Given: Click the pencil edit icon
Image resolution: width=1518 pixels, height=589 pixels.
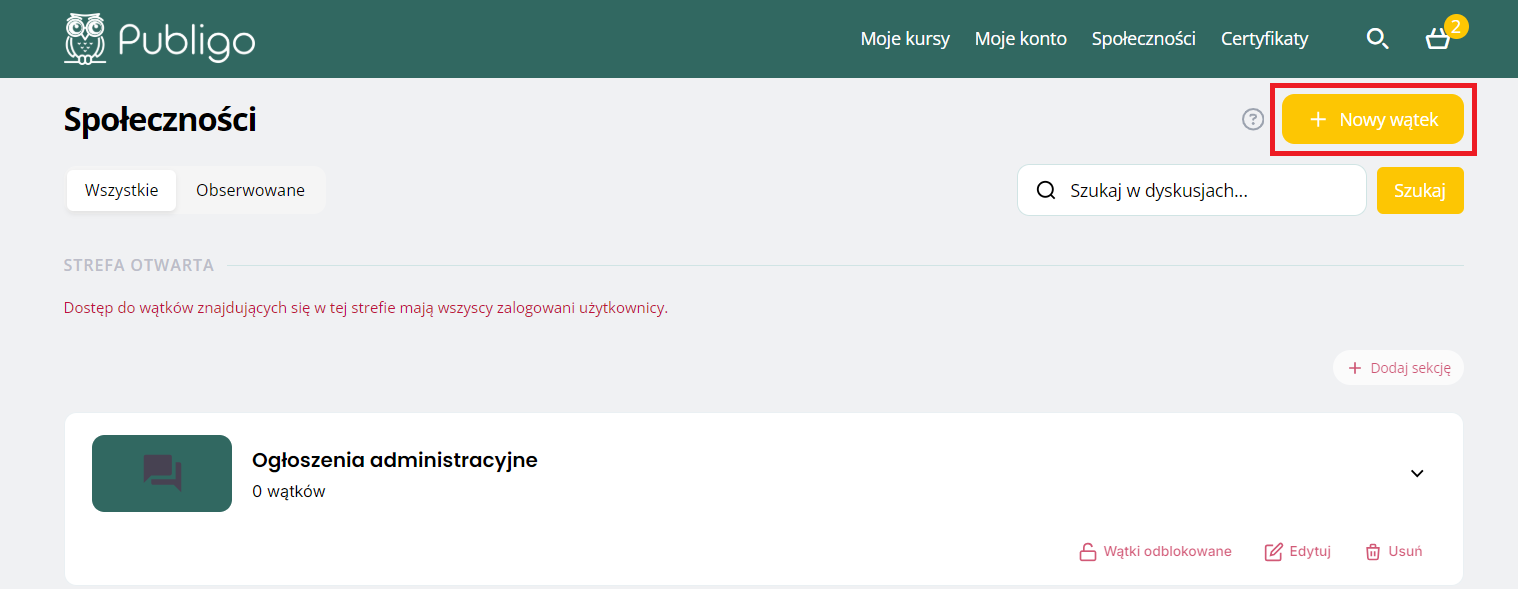Looking at the screenshot, I should click(1273, 552).
